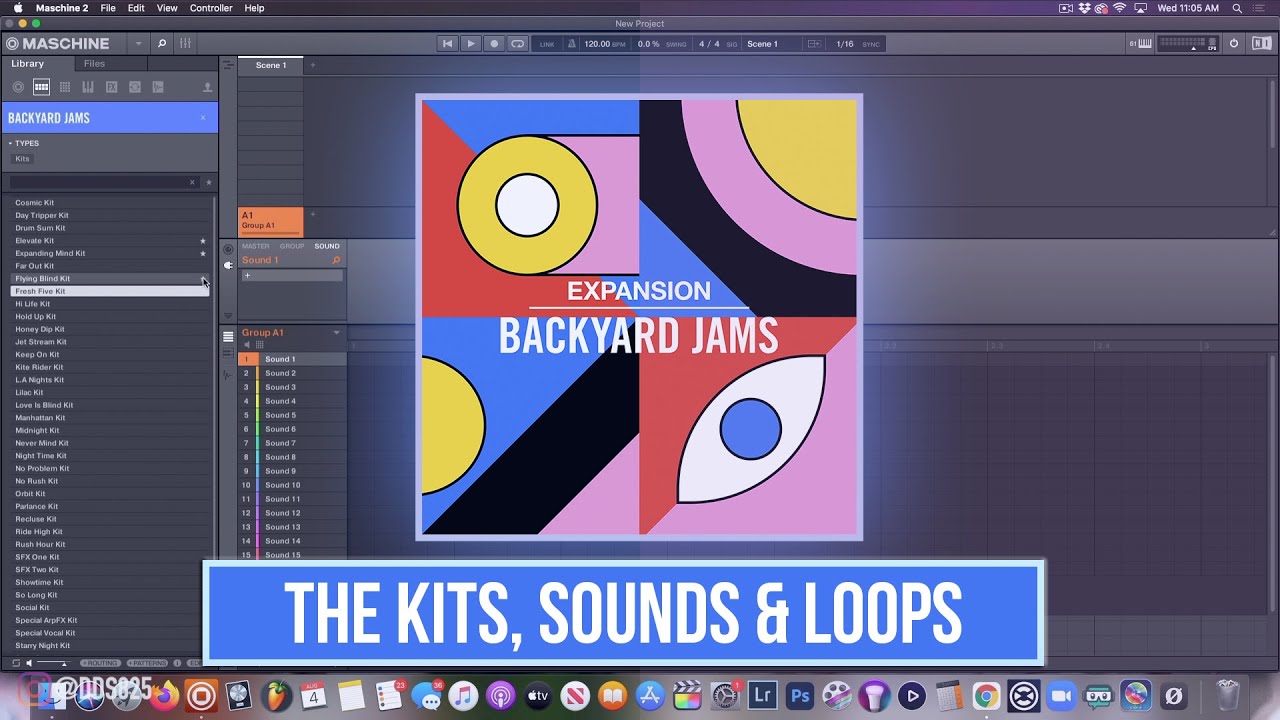Open the Sound 1 quick browse magnifier
This screenshot has height=720, width=1280.
tap(336, 260)
